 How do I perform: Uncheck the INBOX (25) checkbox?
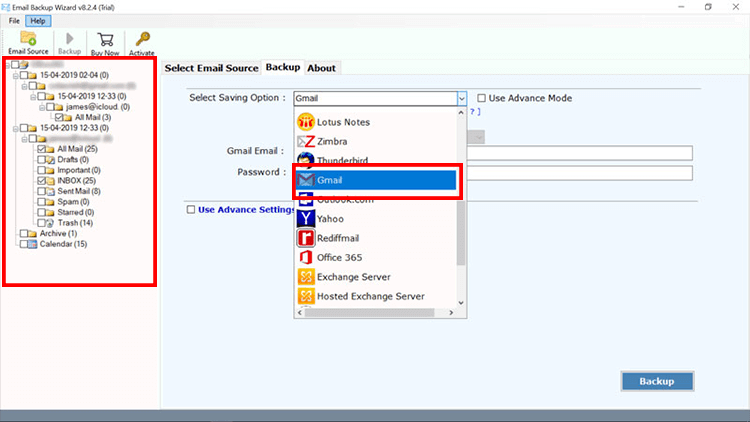(42, 181)
